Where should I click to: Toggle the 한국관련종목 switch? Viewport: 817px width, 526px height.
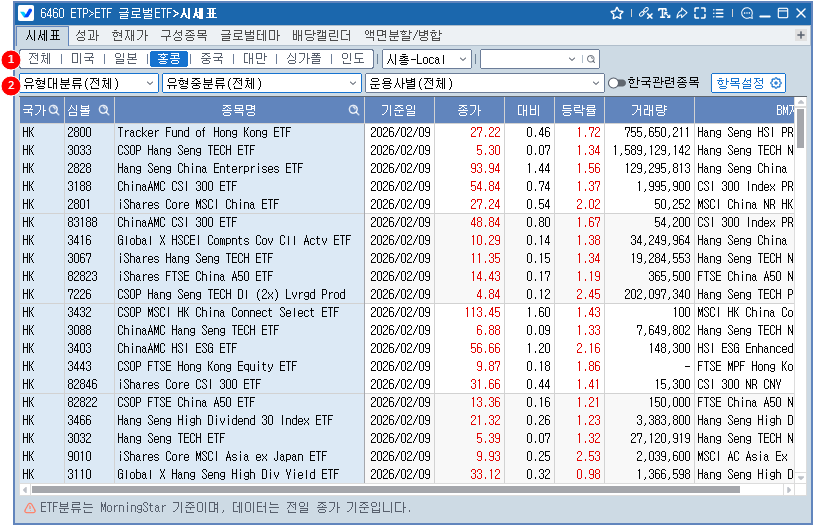pos(616,83)
